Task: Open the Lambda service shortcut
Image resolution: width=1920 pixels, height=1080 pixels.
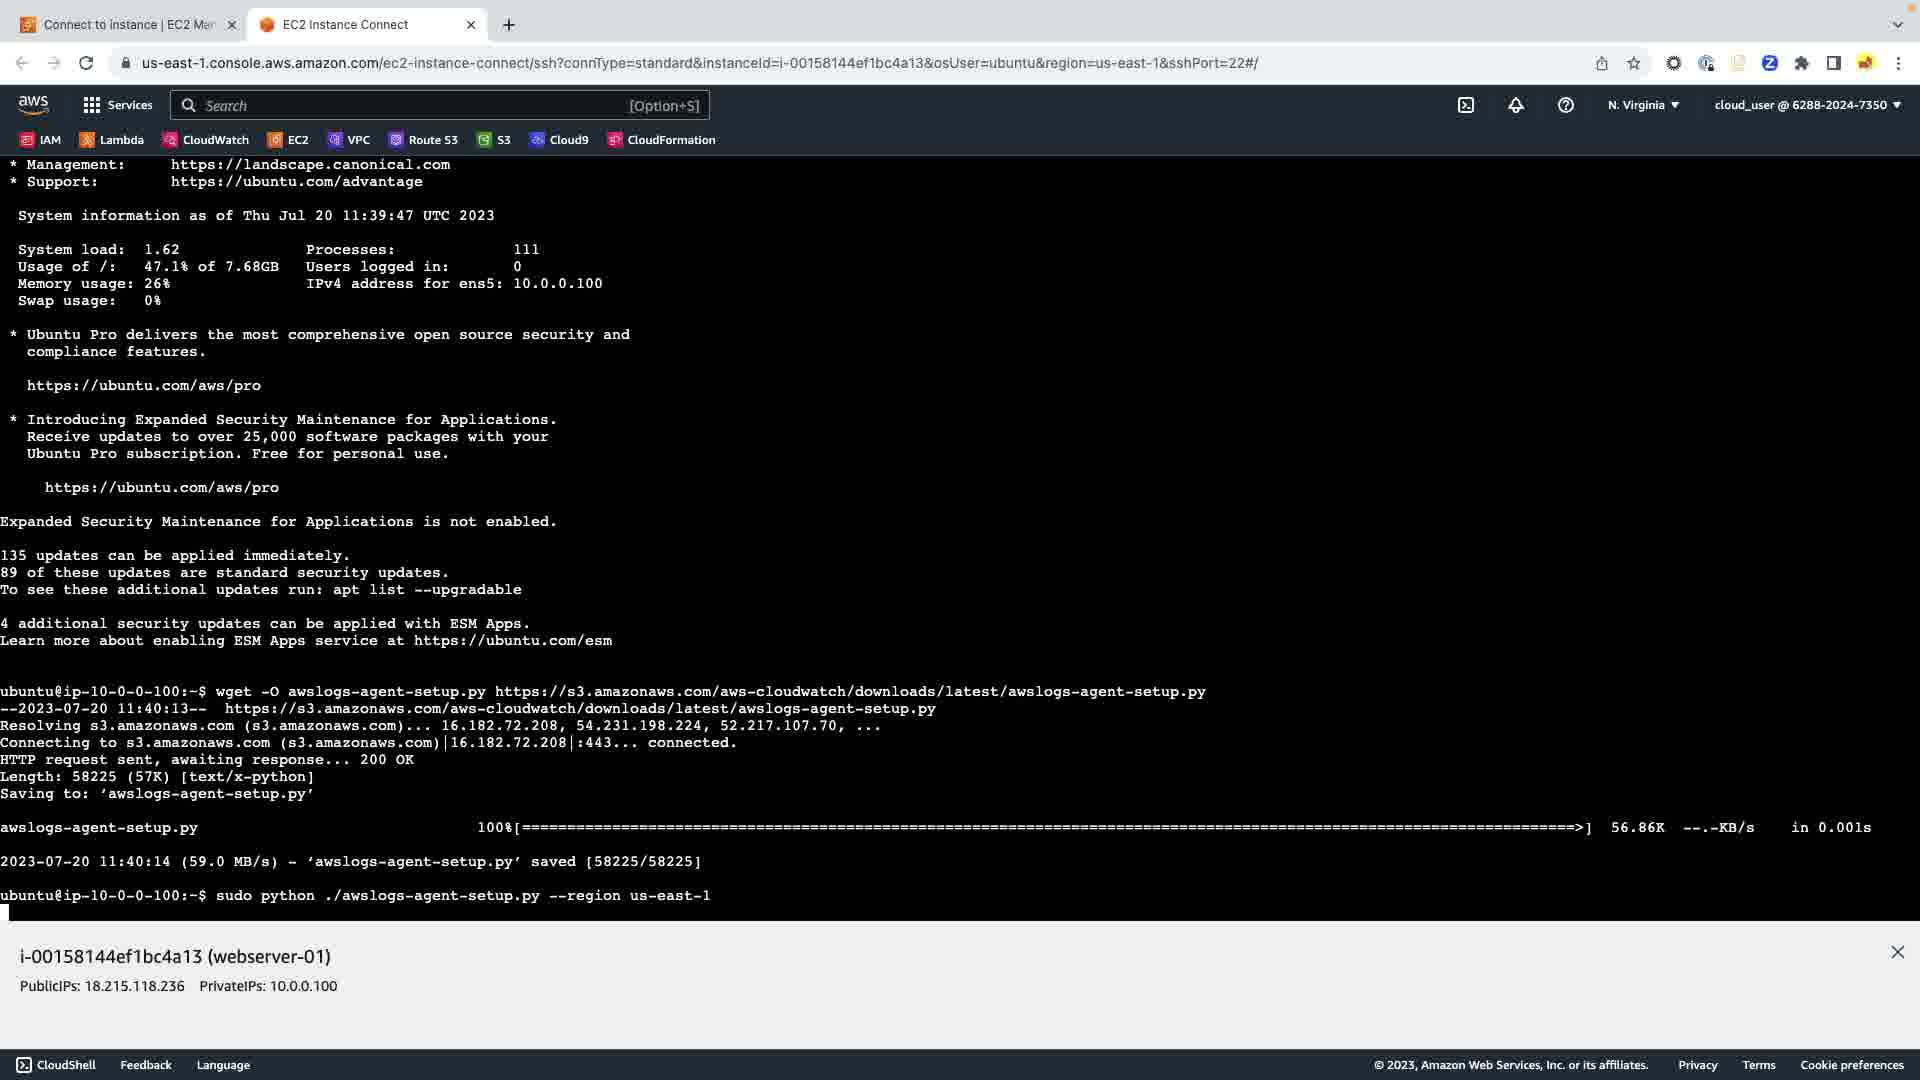Action: point(112,140)
